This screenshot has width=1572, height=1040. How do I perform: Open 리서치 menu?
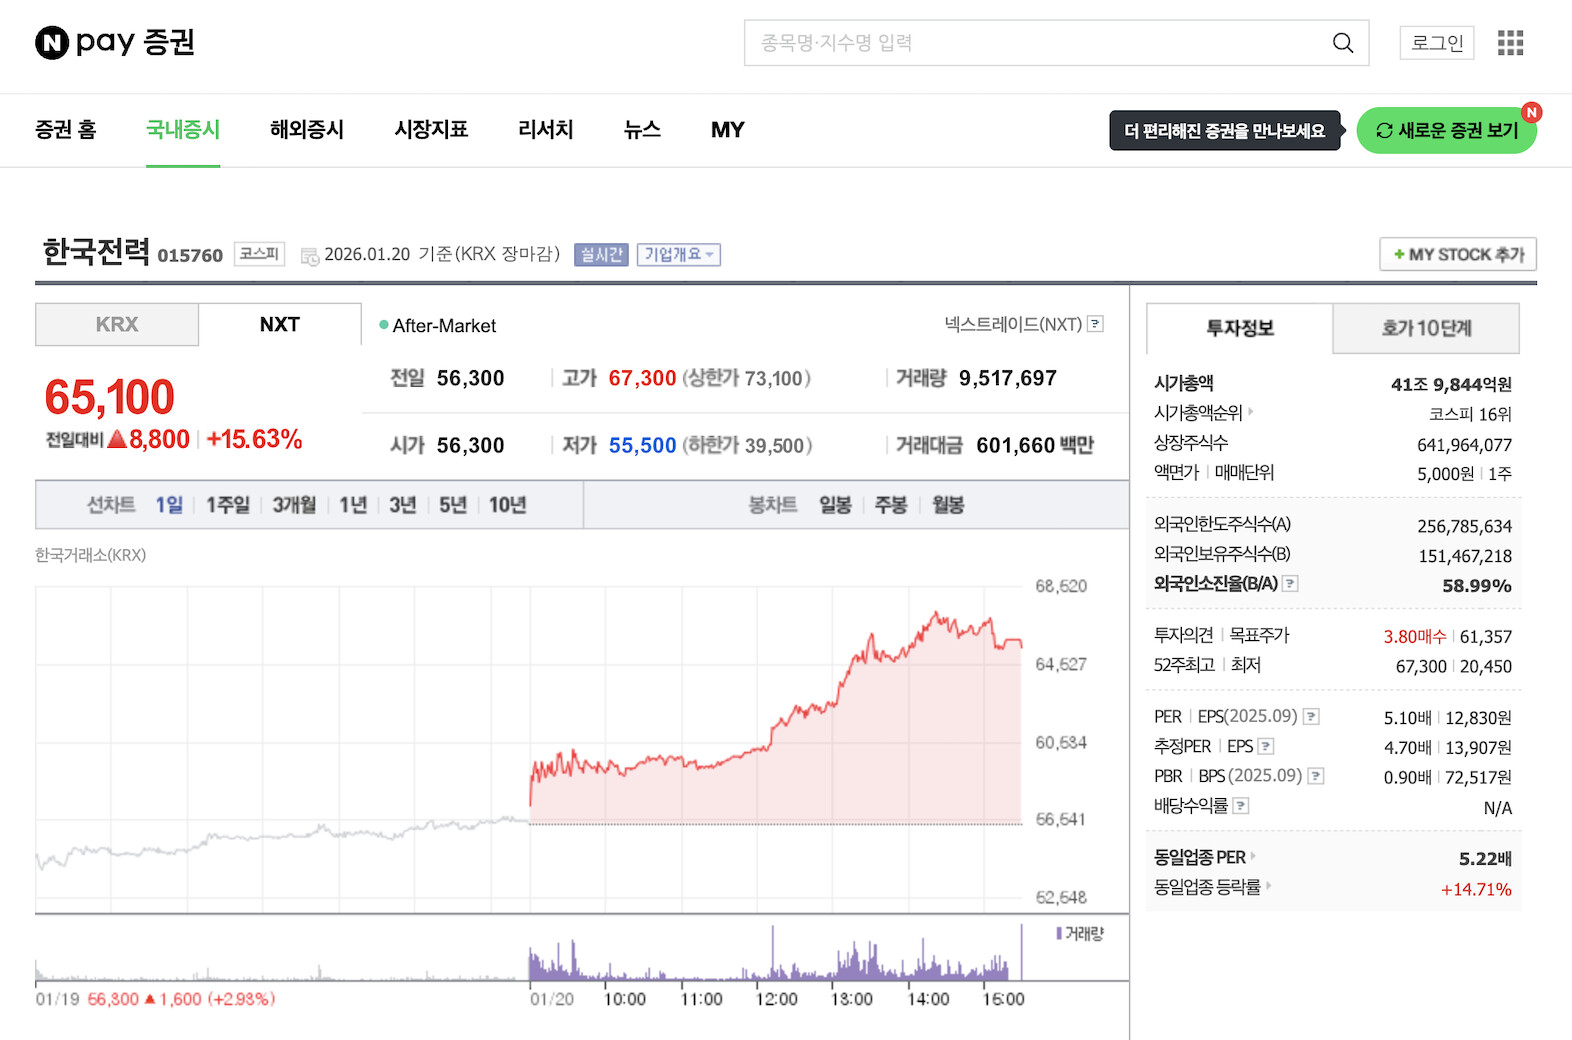(x=546, y=130)
